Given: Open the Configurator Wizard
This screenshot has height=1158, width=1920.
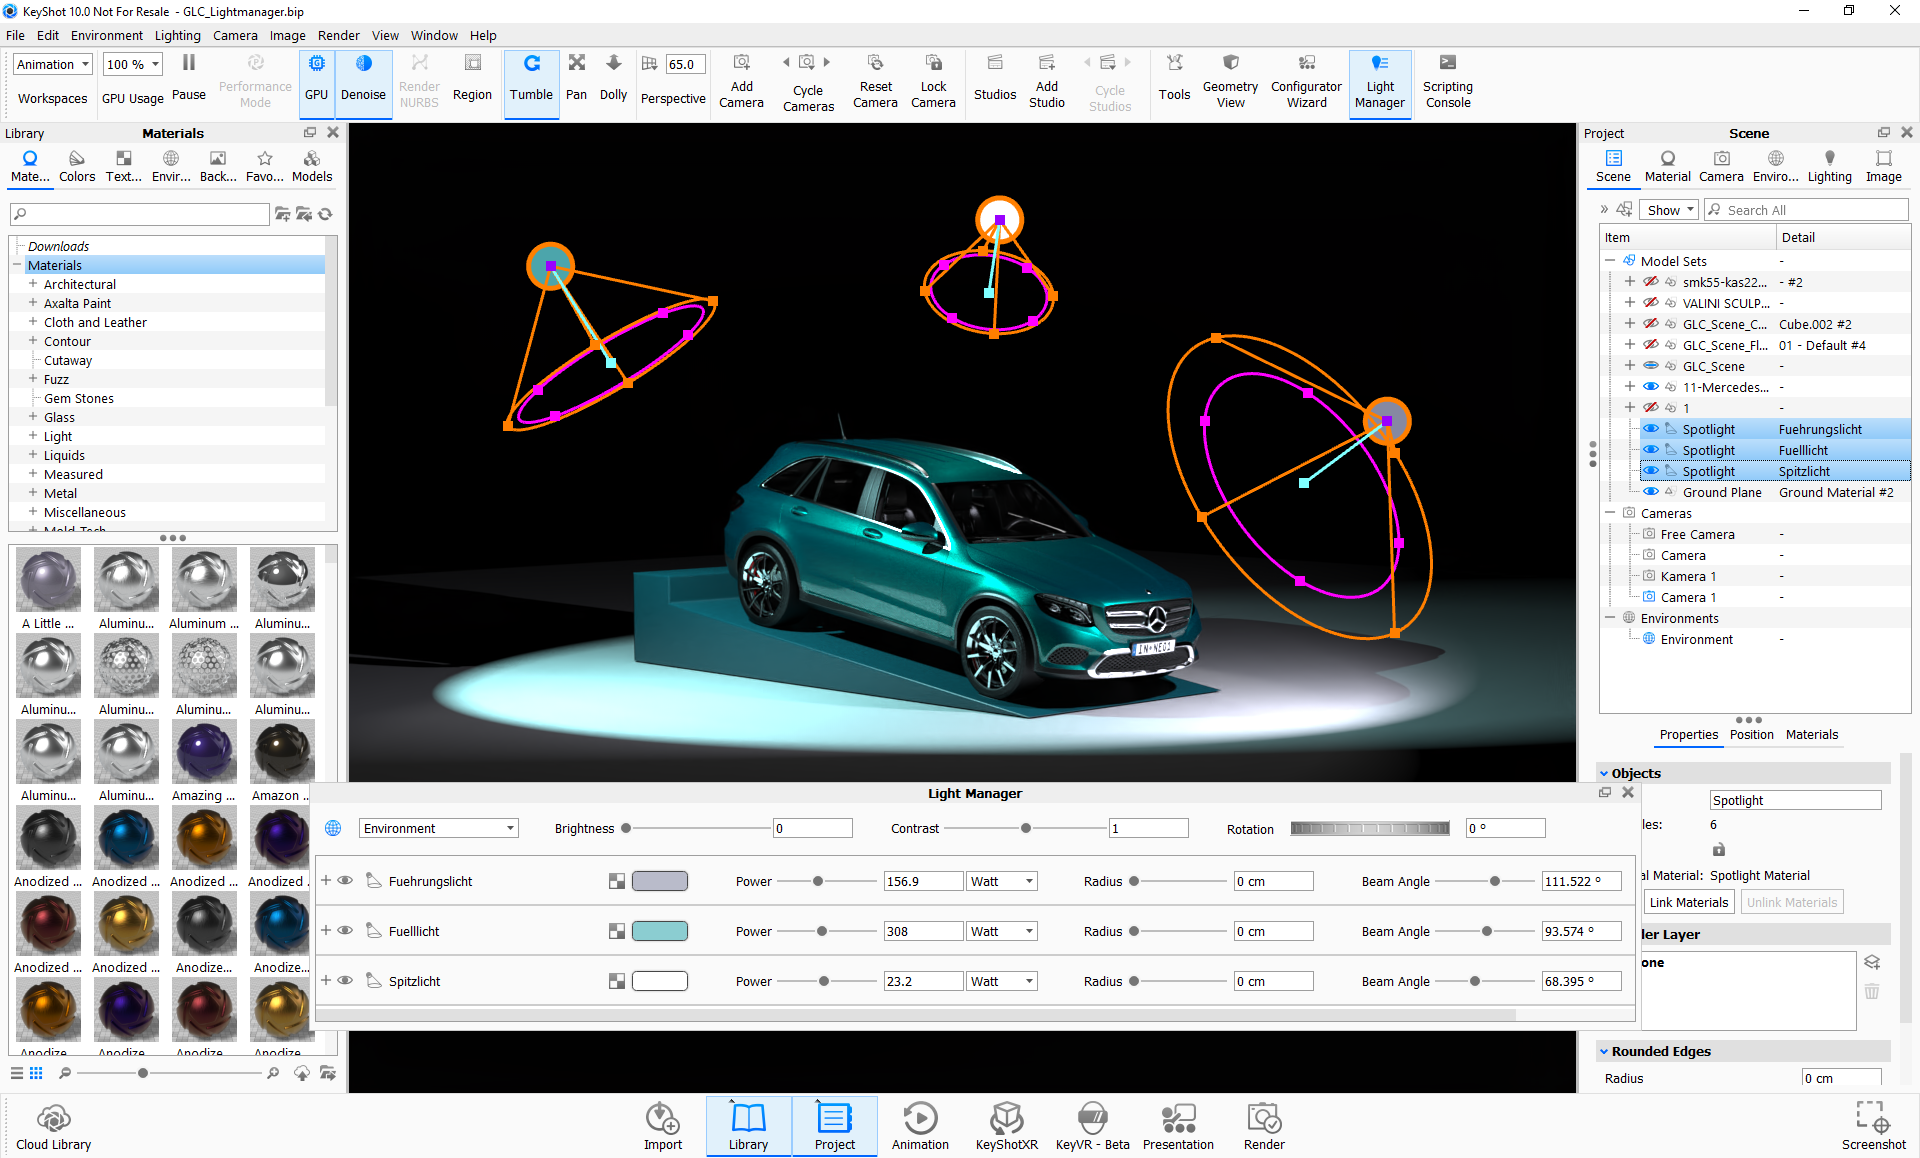Looking at the screenshot, I should tap(1306, 82).
